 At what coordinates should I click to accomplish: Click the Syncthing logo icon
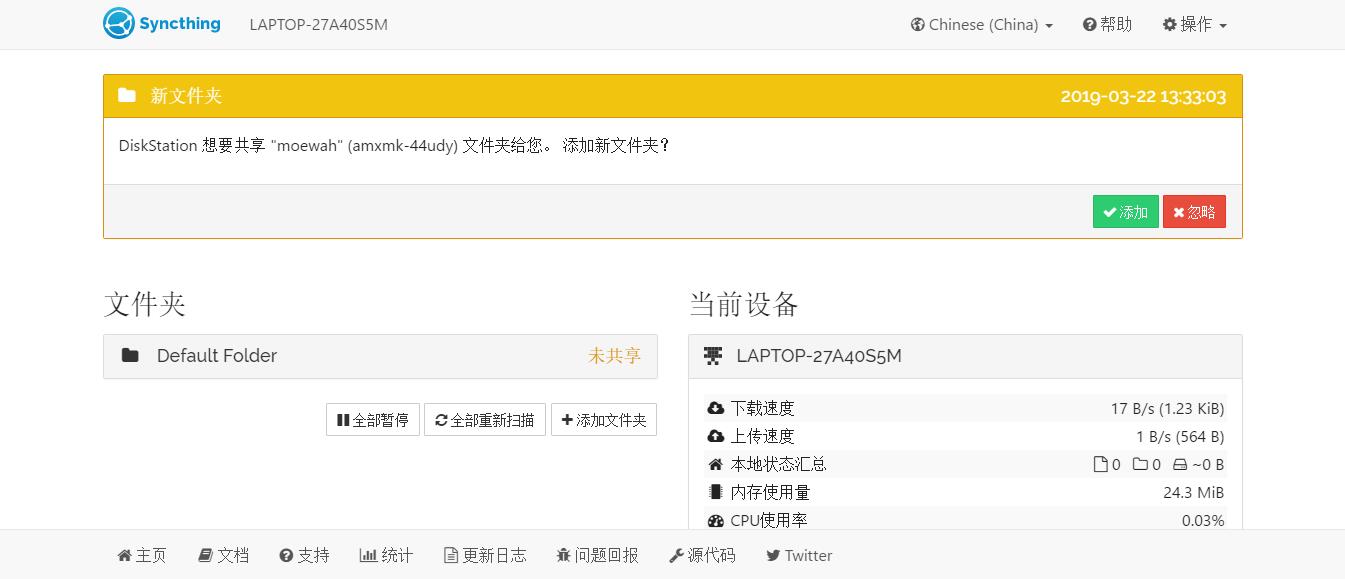point(119,24)
